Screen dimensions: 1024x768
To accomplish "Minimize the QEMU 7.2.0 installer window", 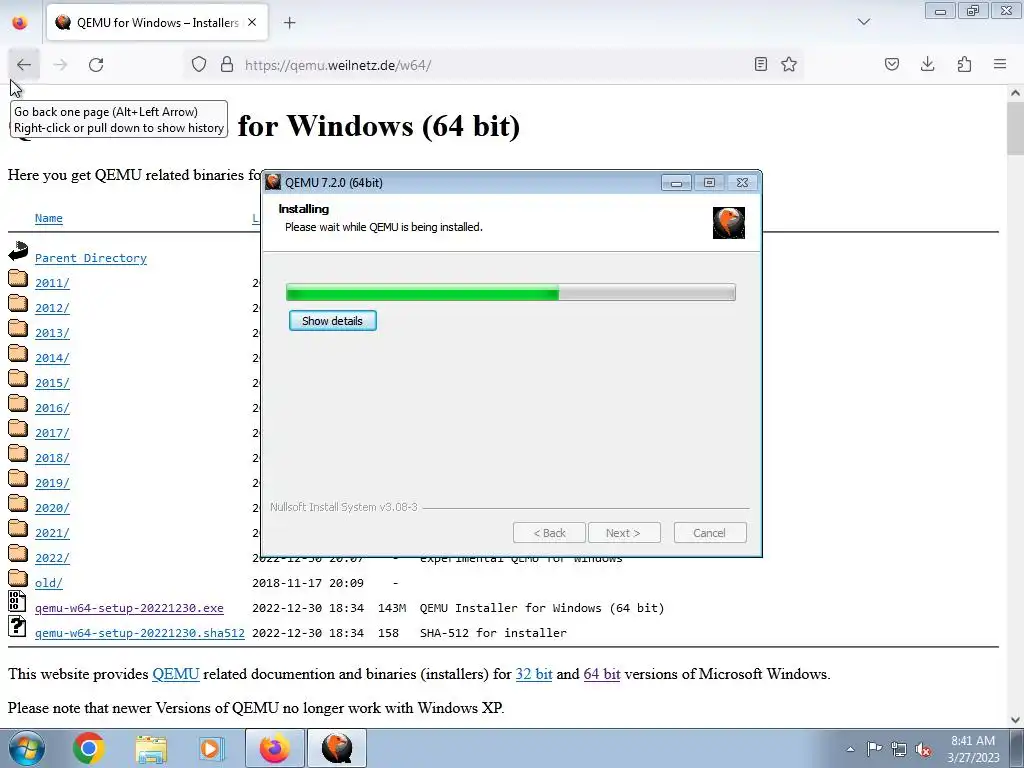I will (677, 183).
